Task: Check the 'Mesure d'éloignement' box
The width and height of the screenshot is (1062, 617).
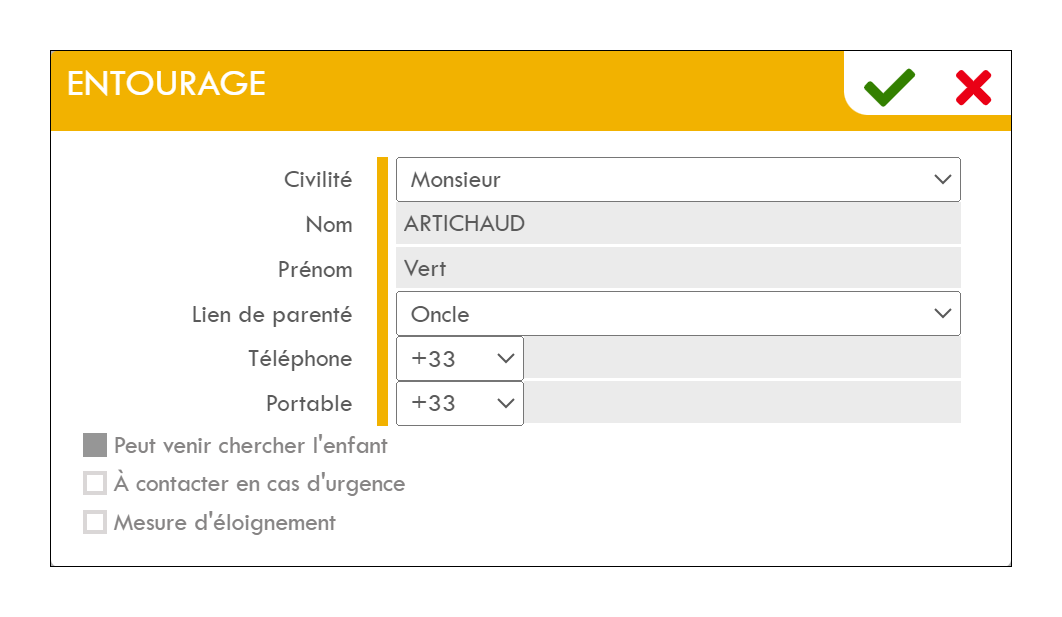Action: click(x=95, y=522)
